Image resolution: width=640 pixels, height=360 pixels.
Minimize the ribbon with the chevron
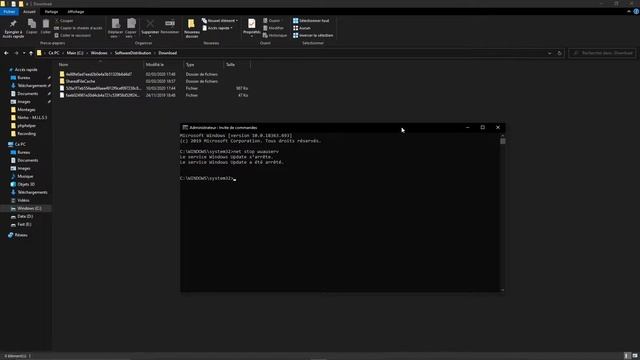pos(629,11)
